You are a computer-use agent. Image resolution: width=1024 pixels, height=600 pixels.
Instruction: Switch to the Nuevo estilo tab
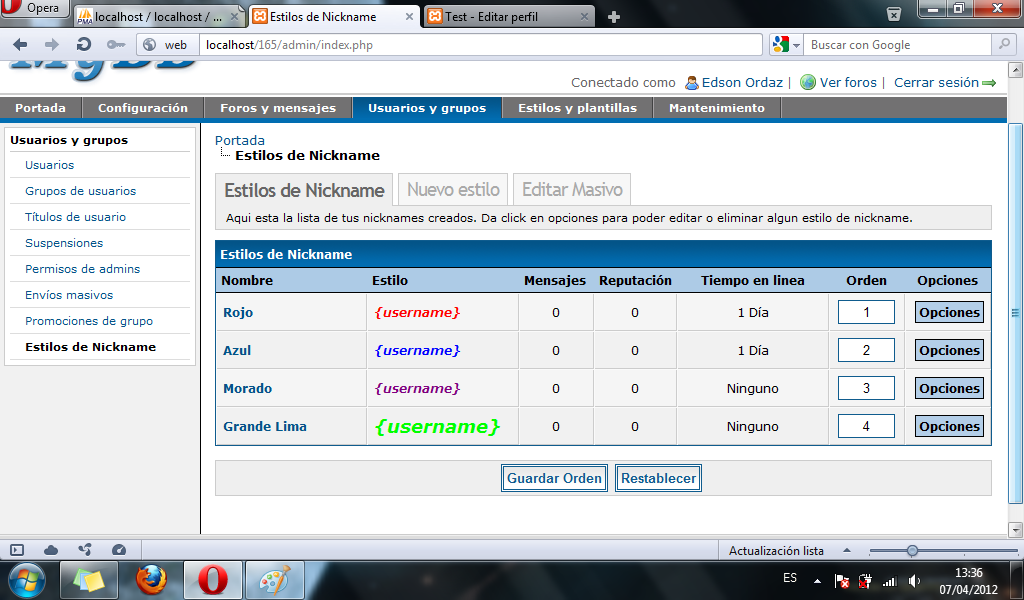pyautogui.click(x=453, y=189)
